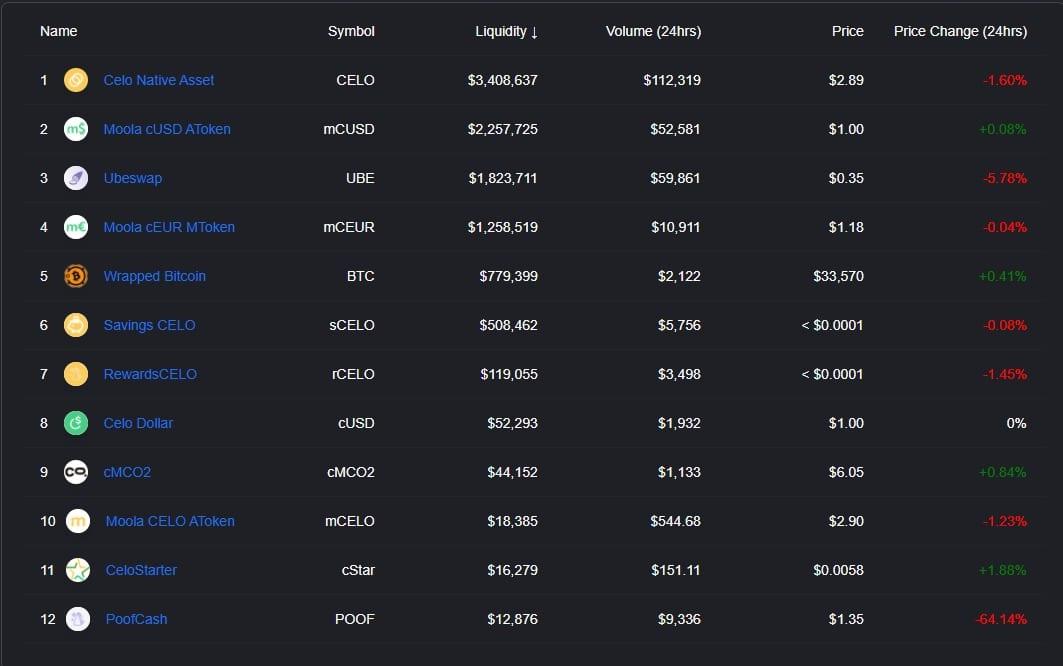1063x666 pixels.
Task: Click the $0.0058 price value
Action: [x=839, y=570]
